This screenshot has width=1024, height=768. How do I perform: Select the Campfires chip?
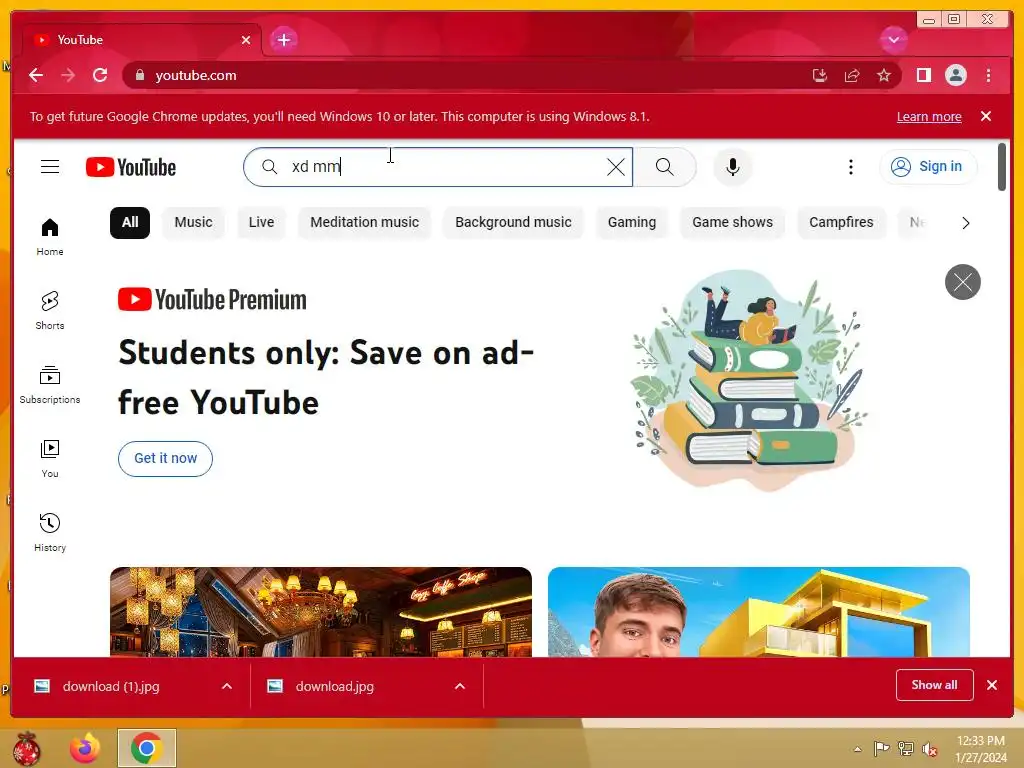click(841, 222)
